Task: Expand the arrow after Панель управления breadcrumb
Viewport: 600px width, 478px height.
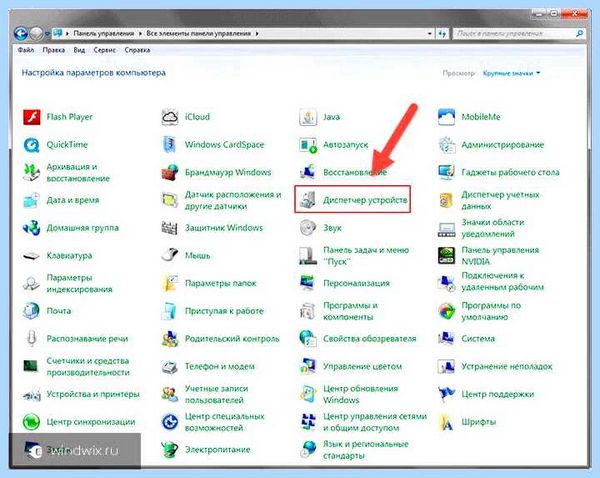Action: [140, 34]
